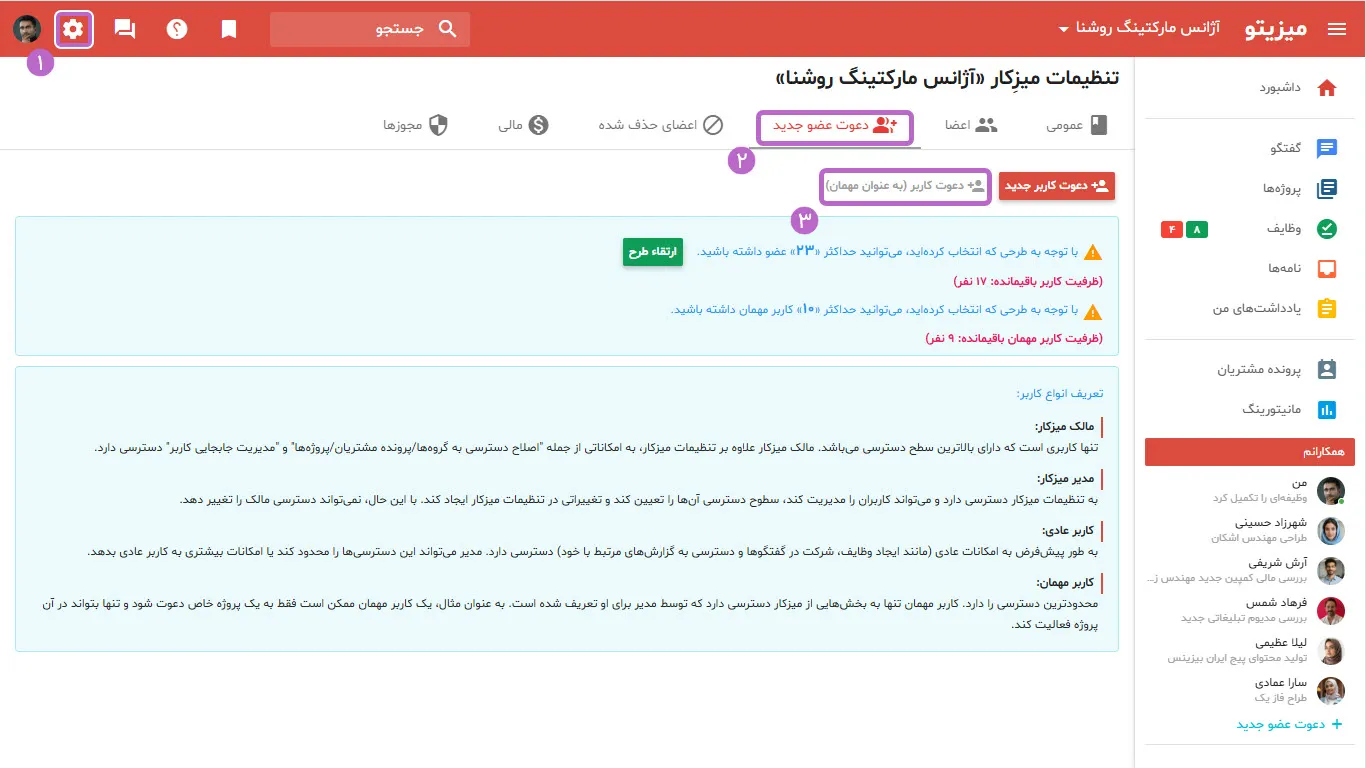Click the red task count badge ۴

[1172, 230]
